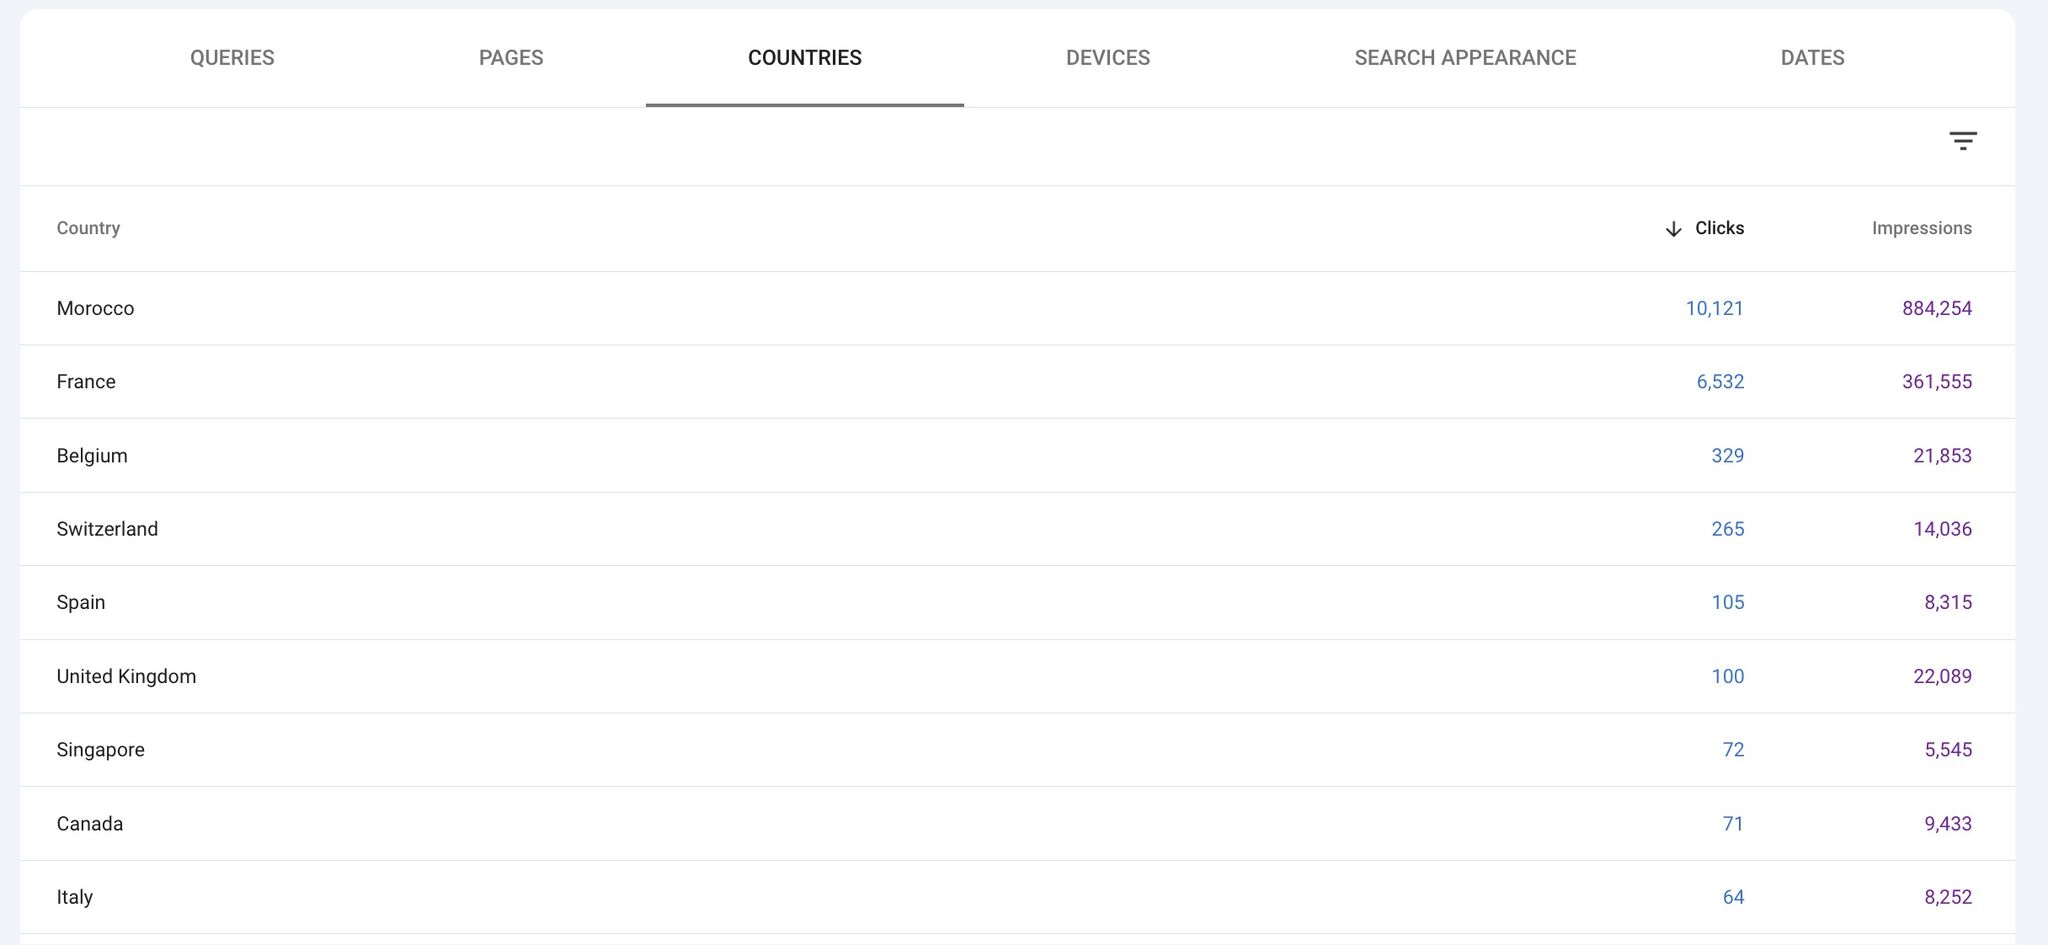Click the France country row
The image size is (2048, 945).
86,382
